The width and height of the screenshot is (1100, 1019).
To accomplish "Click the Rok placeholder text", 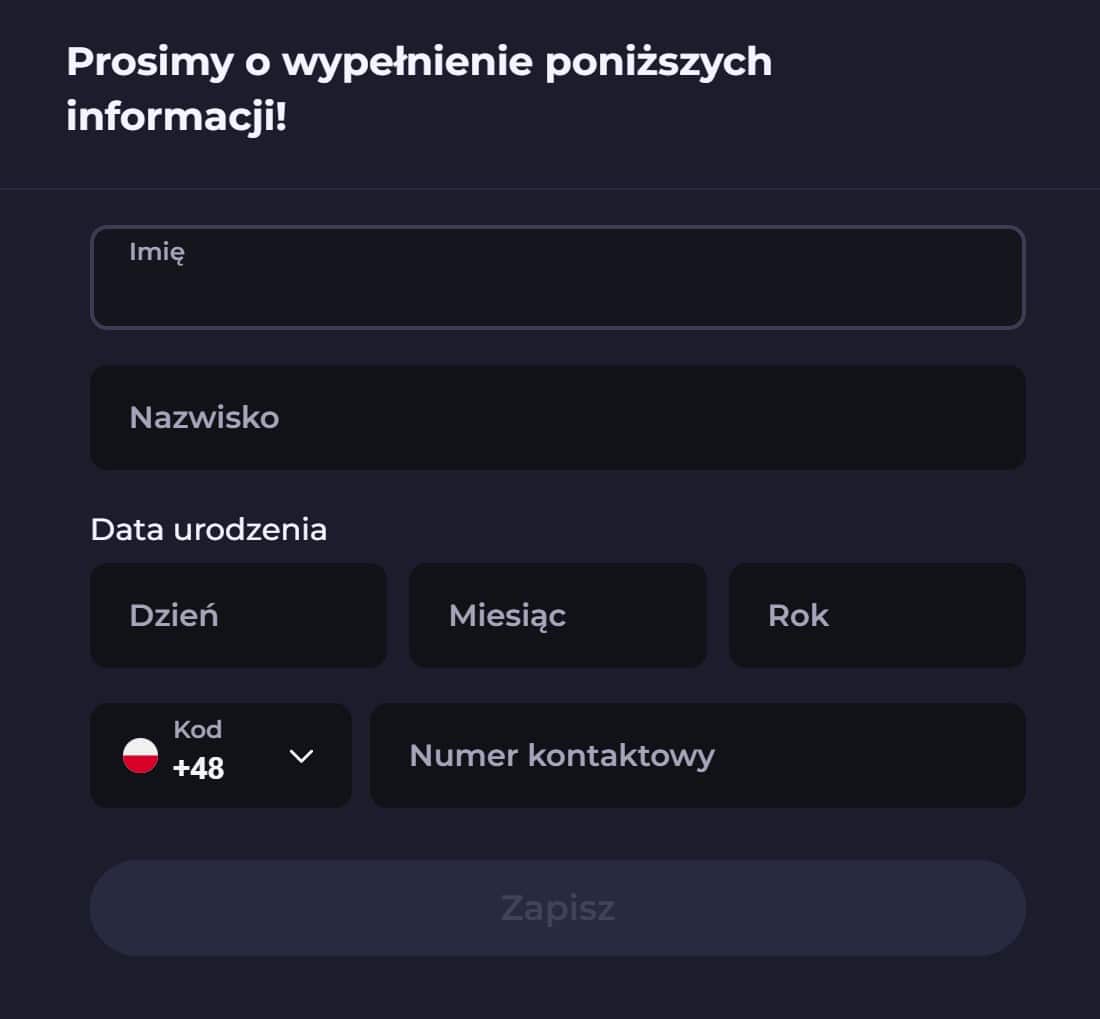I will tap(798, 615).
